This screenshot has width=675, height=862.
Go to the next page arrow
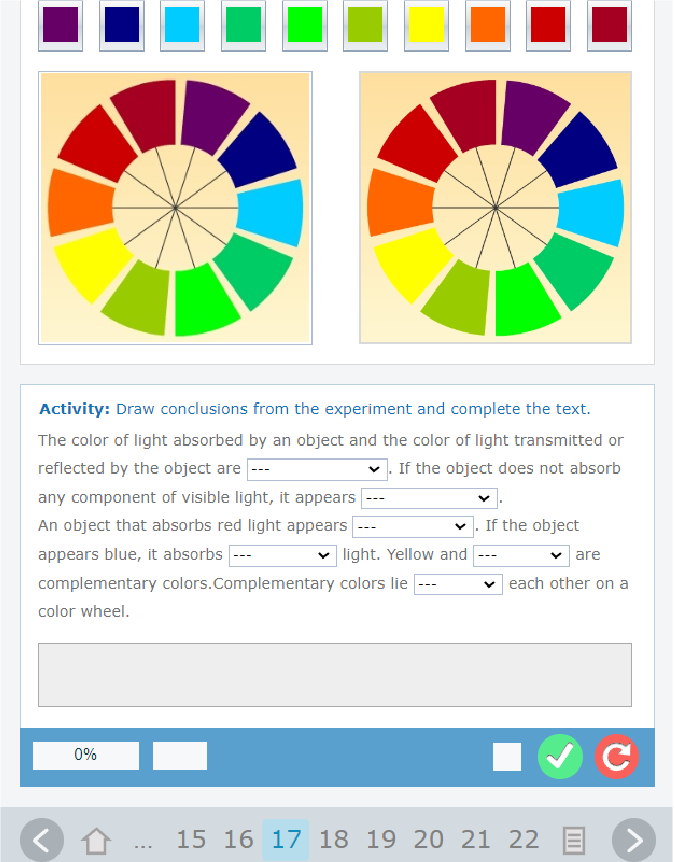tap(634, 840)
